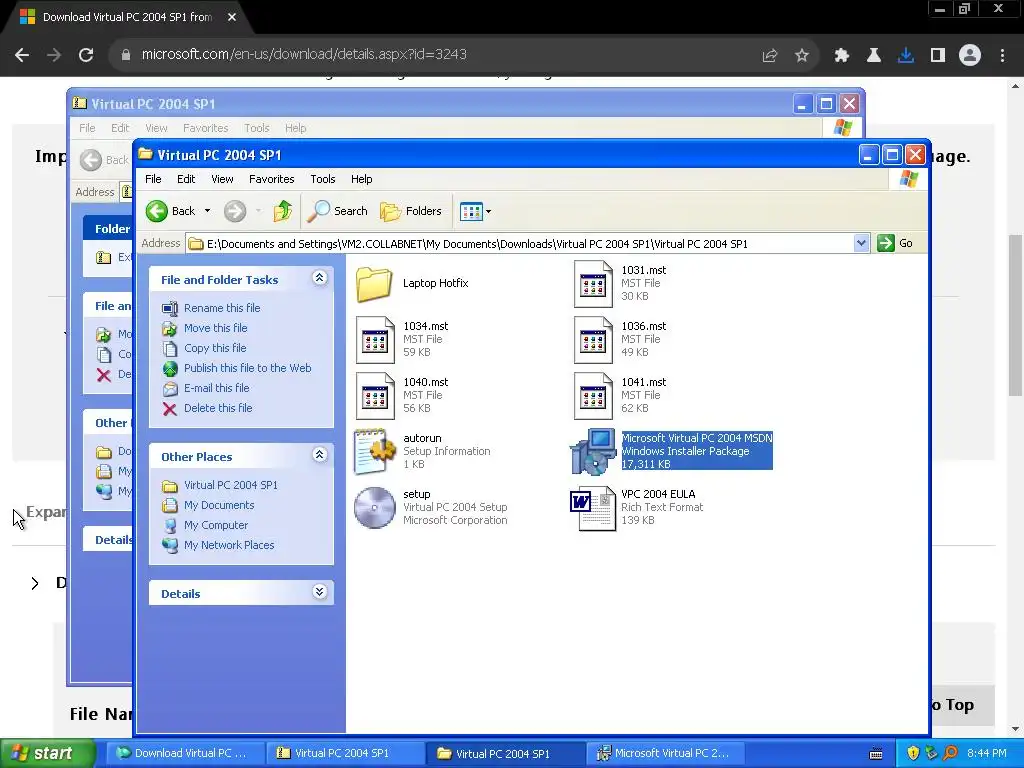
Task: Open the File menu in front Explorer window
Action: click(153, 179)
